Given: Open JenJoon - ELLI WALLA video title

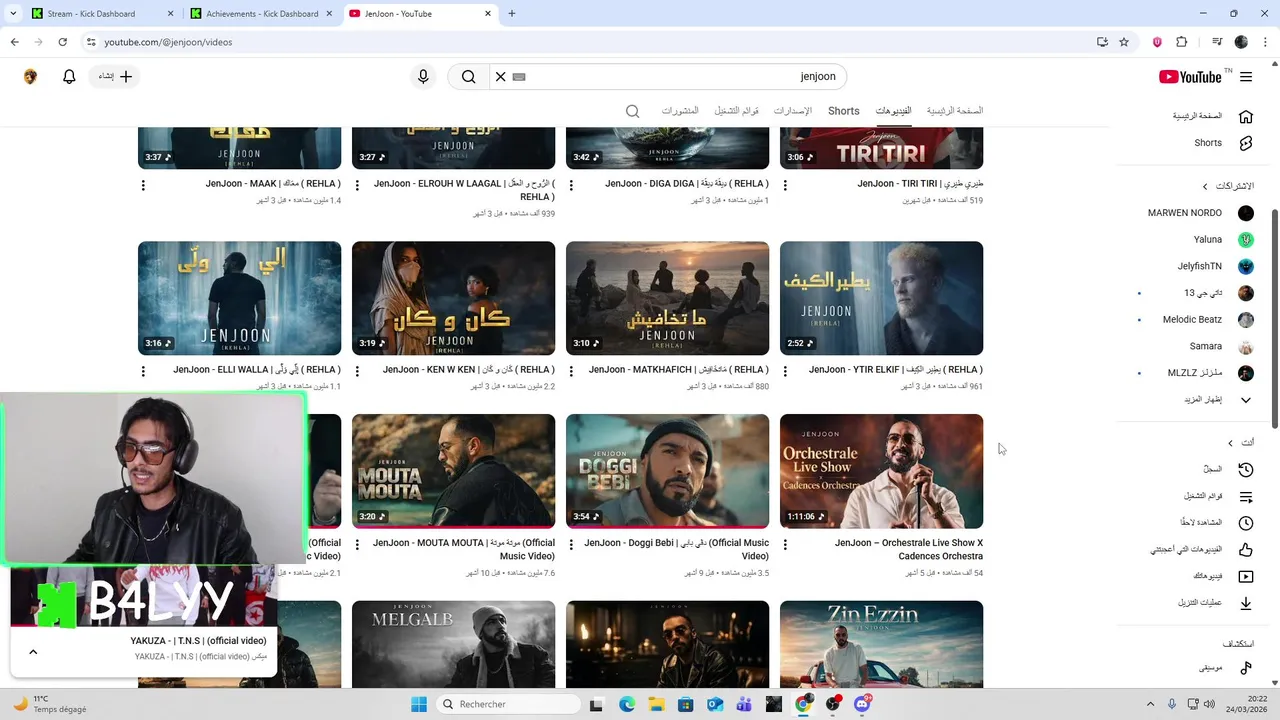Looking at the screenshot, I should [257, 370].
